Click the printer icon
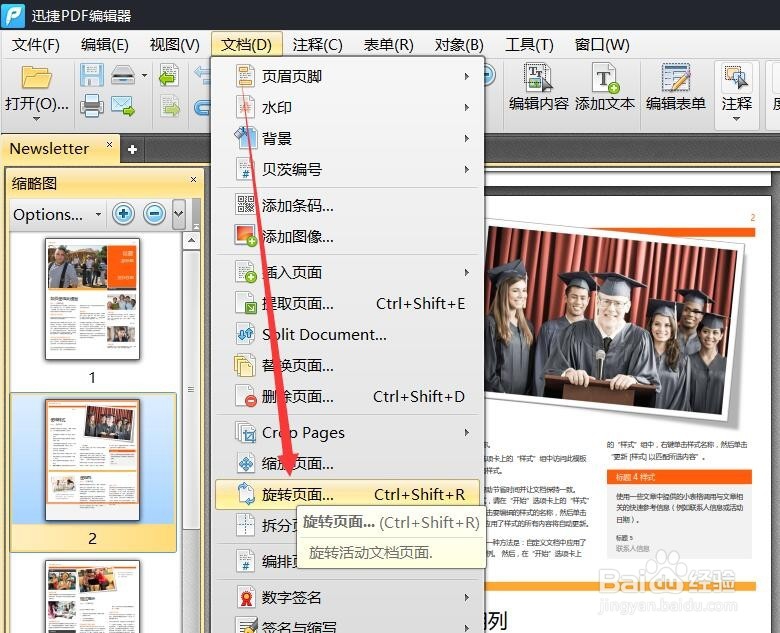The width and height of the screenshot is (780, 633). (x=92, y=106)
